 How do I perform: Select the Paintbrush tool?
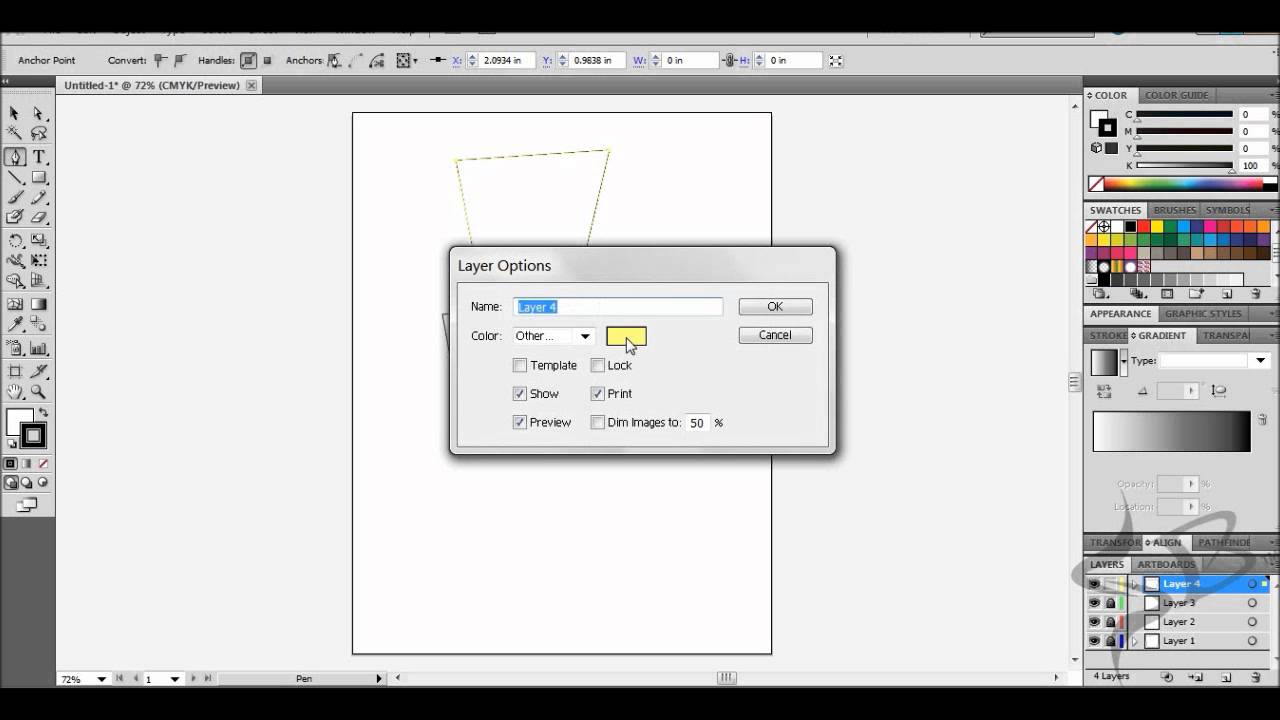coord(15,198)
